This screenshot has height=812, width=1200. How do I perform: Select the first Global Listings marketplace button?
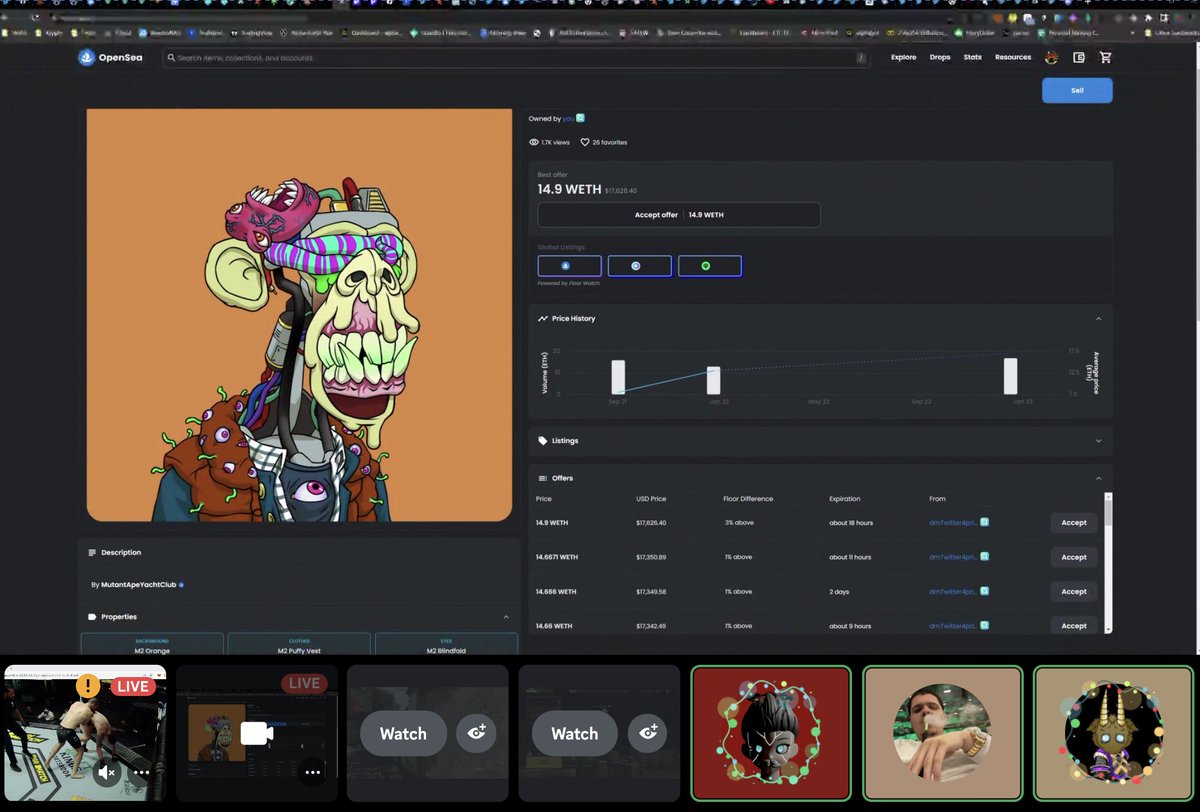tap(569, 266)
